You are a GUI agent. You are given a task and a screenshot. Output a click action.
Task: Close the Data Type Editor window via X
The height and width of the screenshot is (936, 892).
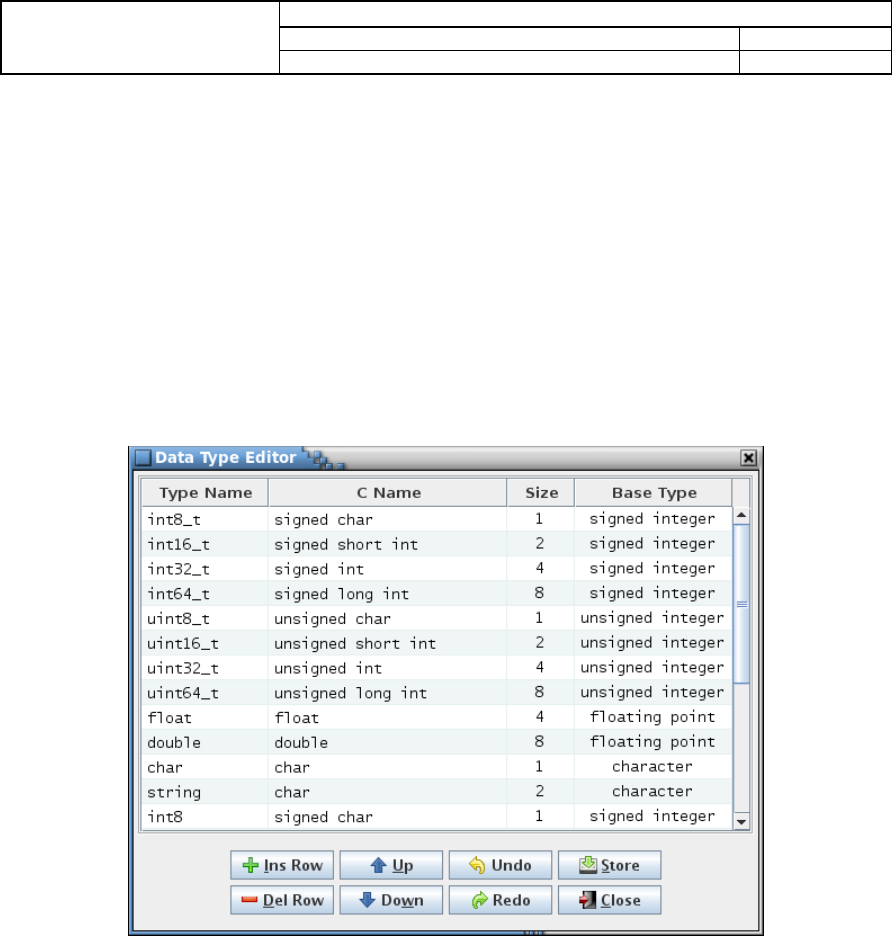point(749,458)
